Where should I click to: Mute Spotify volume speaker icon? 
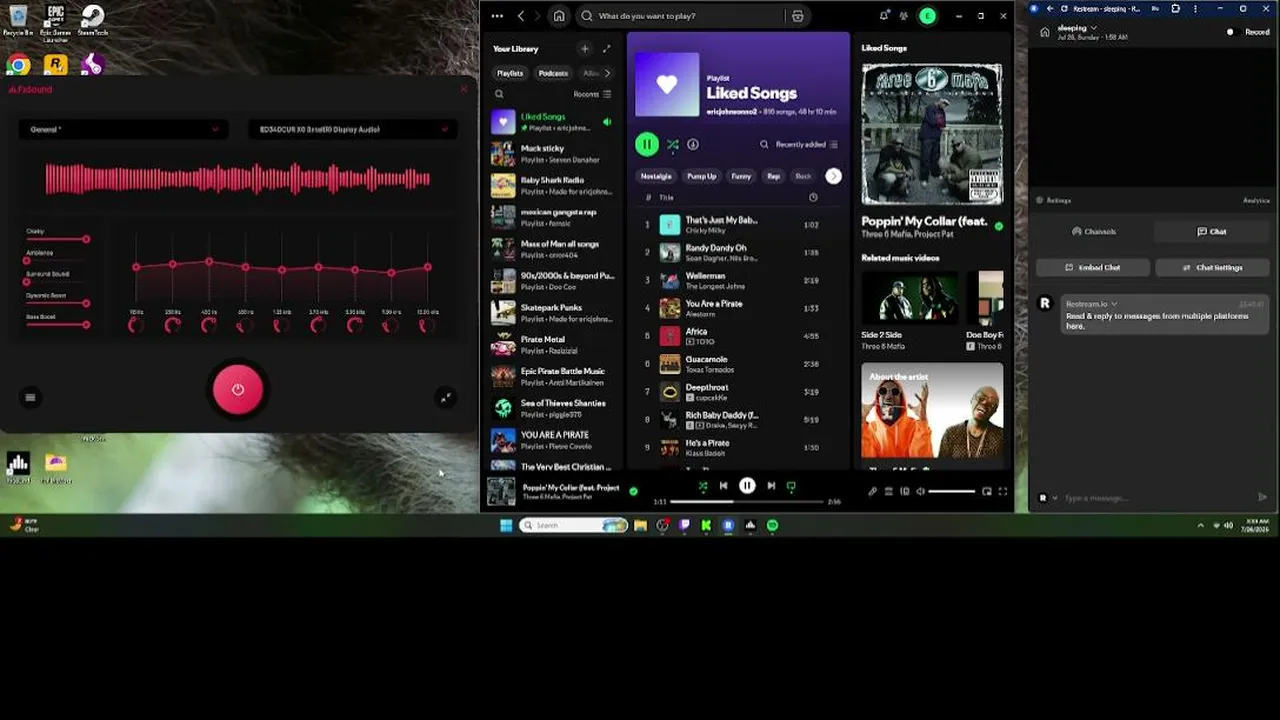pos(921,491)
